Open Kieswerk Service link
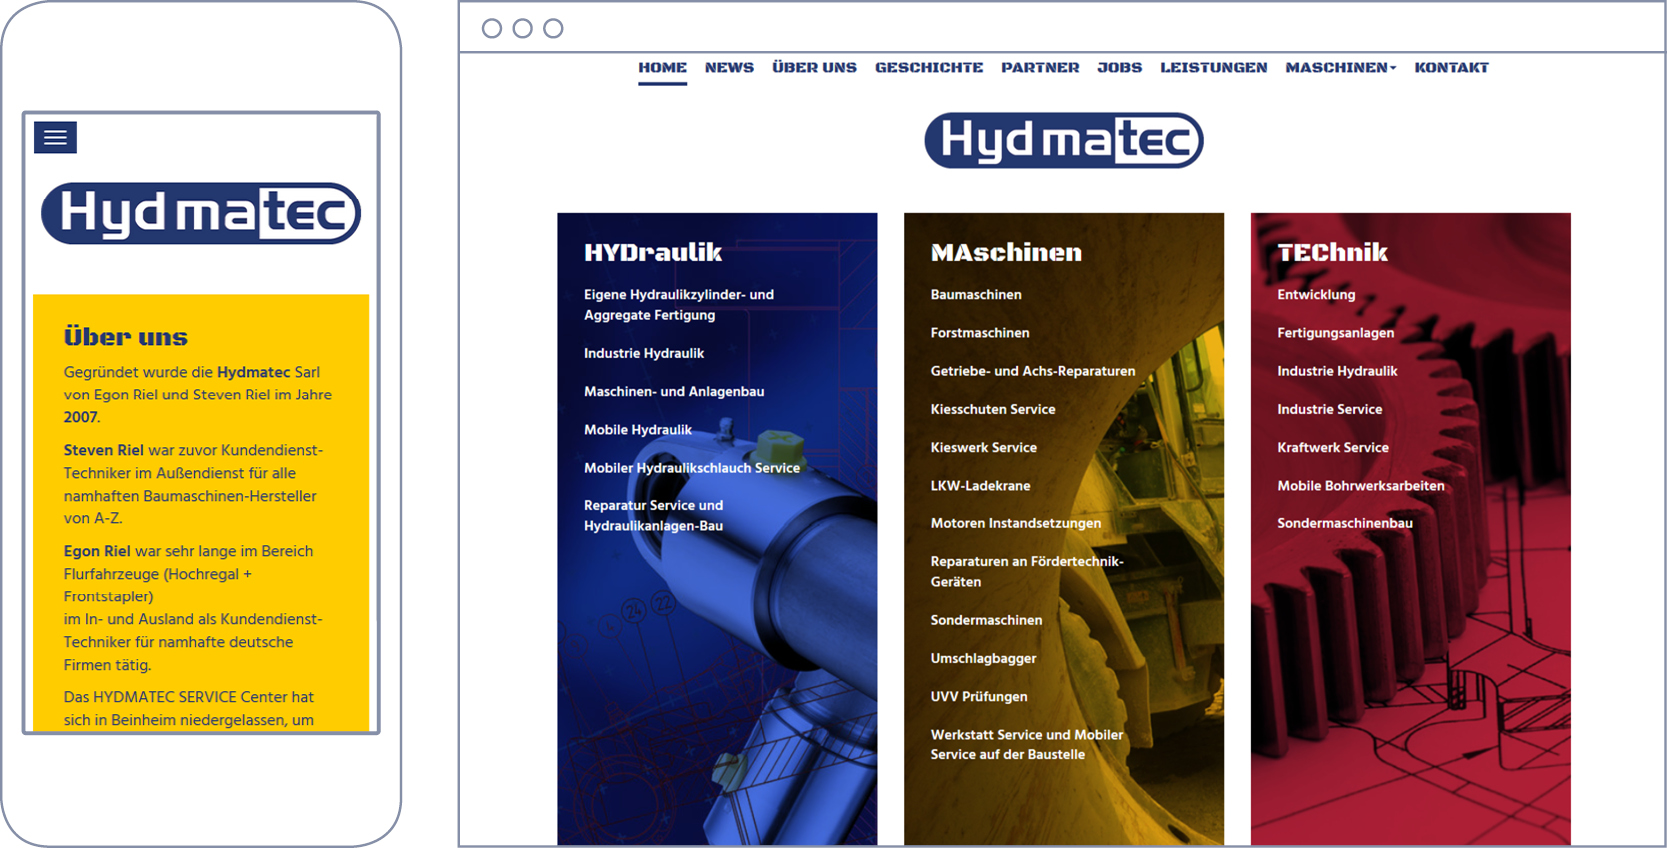The image size is (1667, 848). pyautogui.click(x=984, y=448)
